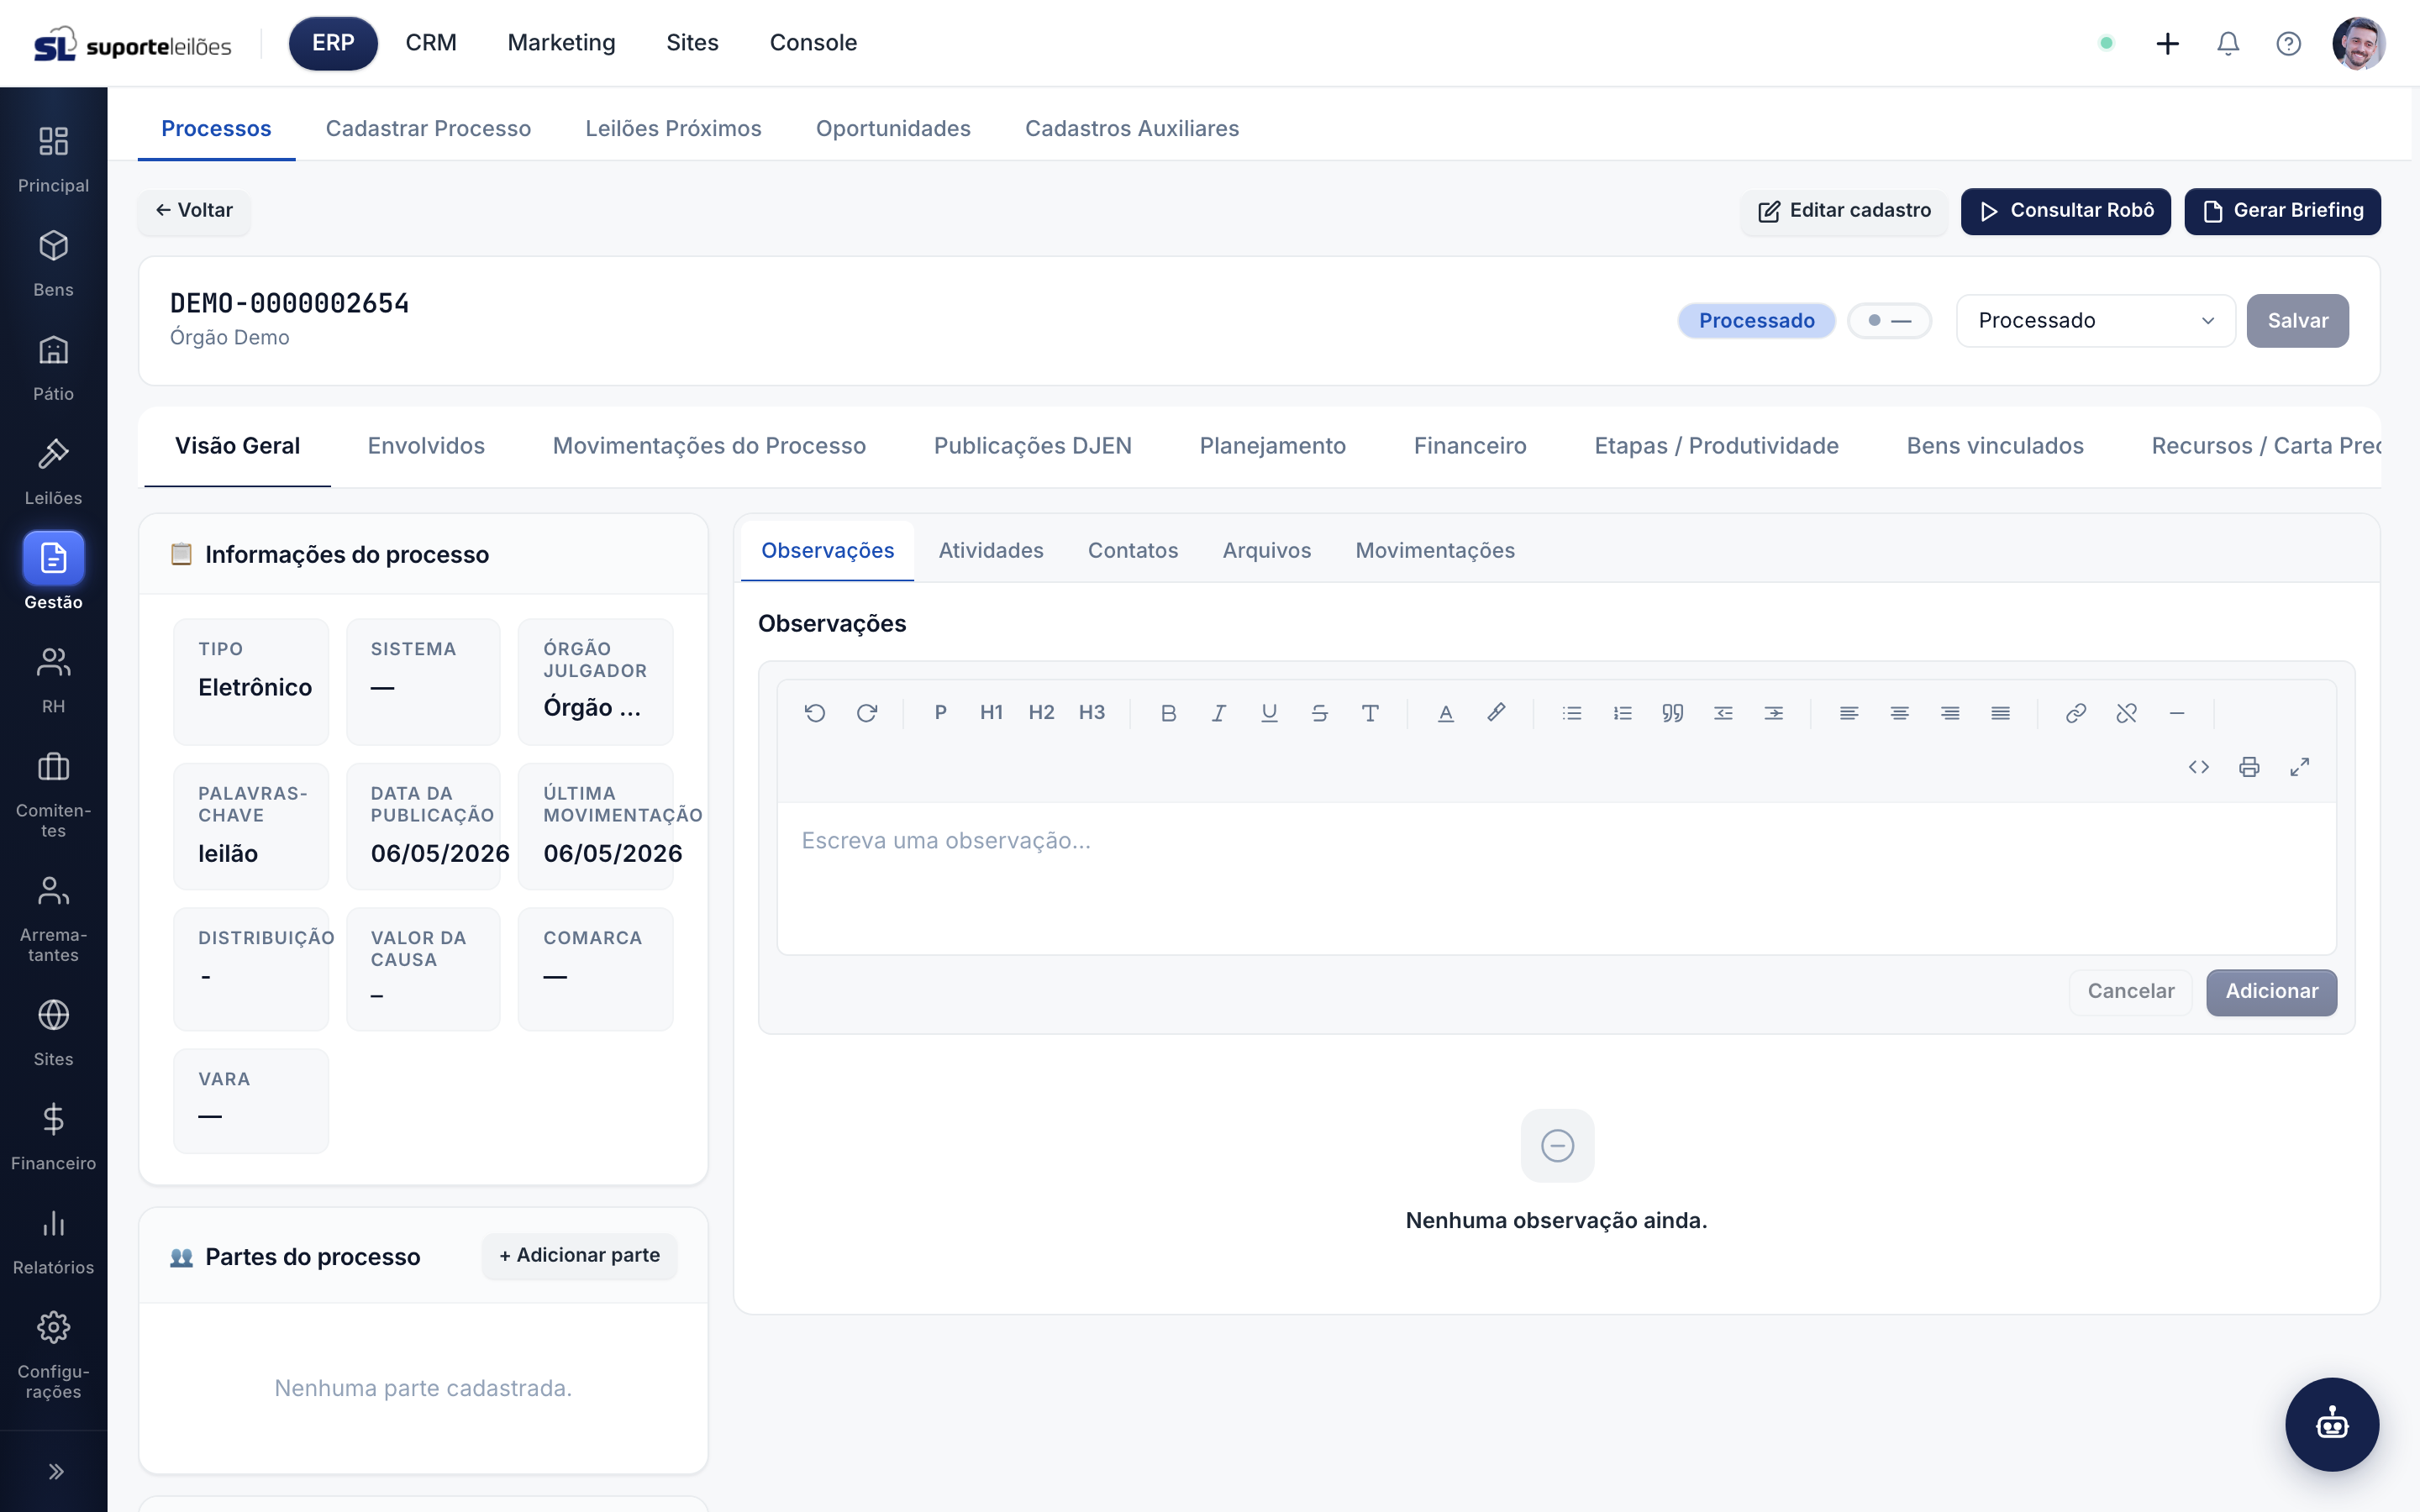Apply paragraph style with the P button
This screenshot has width=2420, height=1512.
(940, 713)
